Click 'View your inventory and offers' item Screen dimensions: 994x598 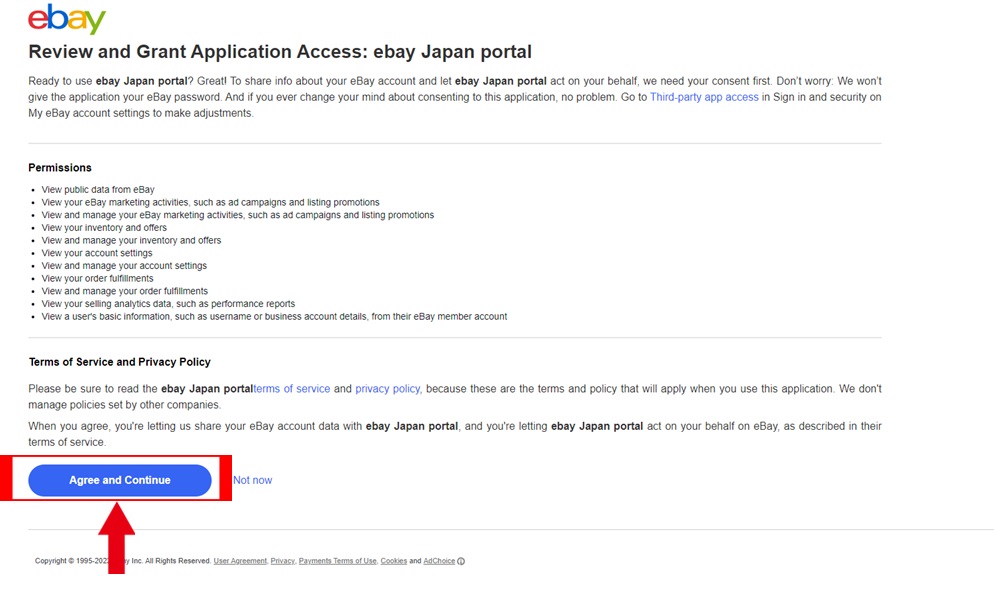104,228
